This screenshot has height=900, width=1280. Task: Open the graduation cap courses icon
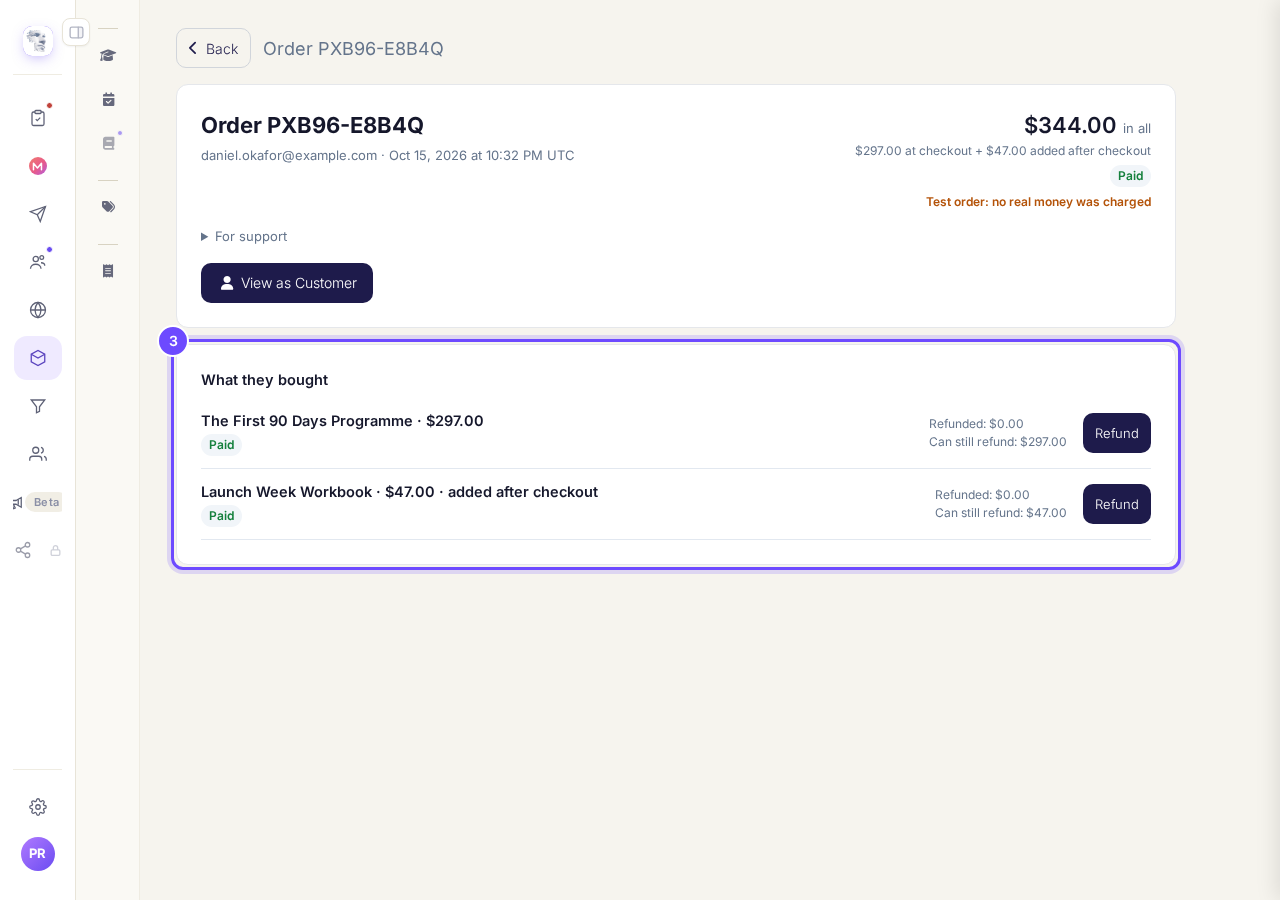pyautogui.click(x=108, y=55)
